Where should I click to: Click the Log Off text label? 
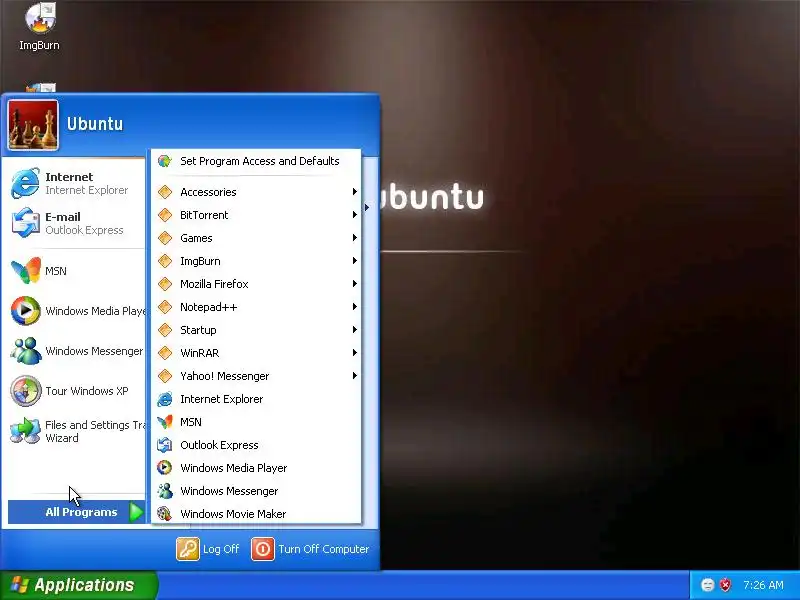point(221,549)
